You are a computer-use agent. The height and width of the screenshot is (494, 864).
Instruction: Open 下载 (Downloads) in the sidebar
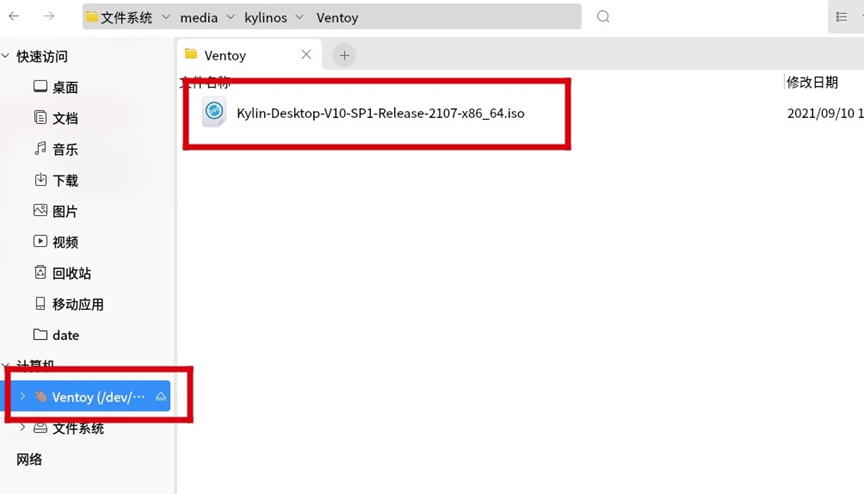coord(65,180)
